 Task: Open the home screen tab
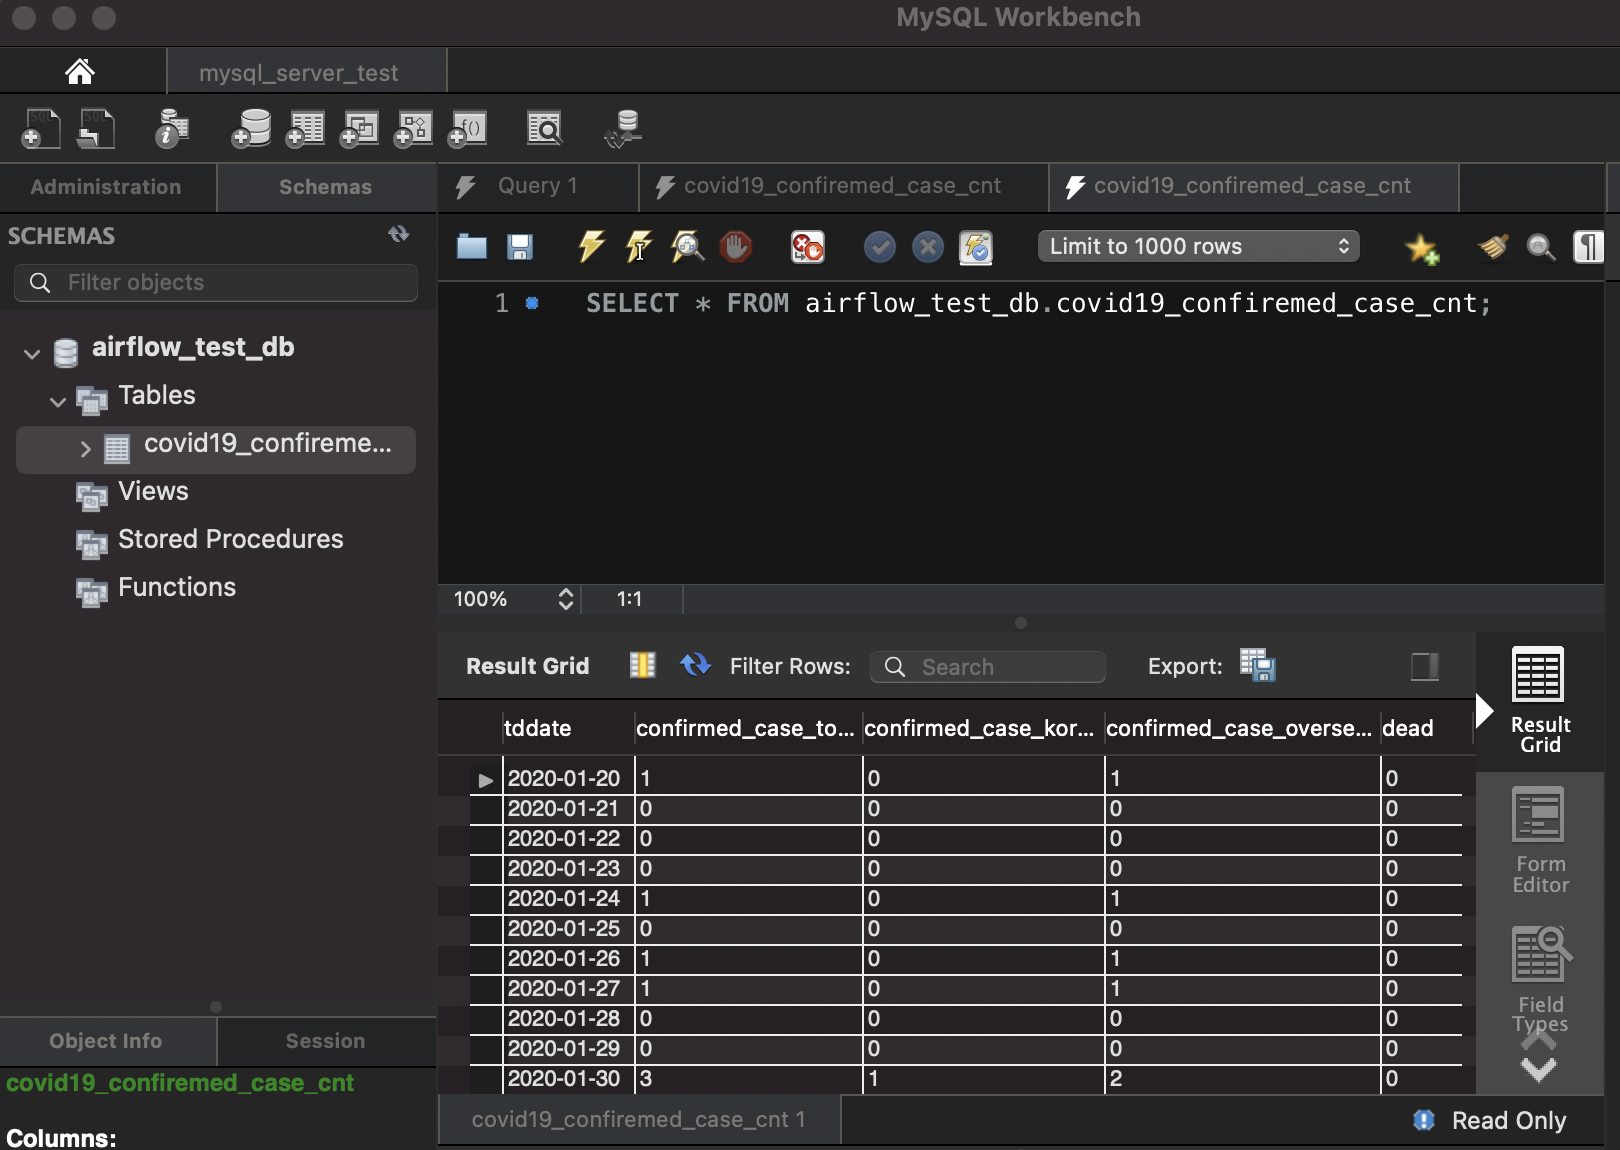tap(80, 72)
